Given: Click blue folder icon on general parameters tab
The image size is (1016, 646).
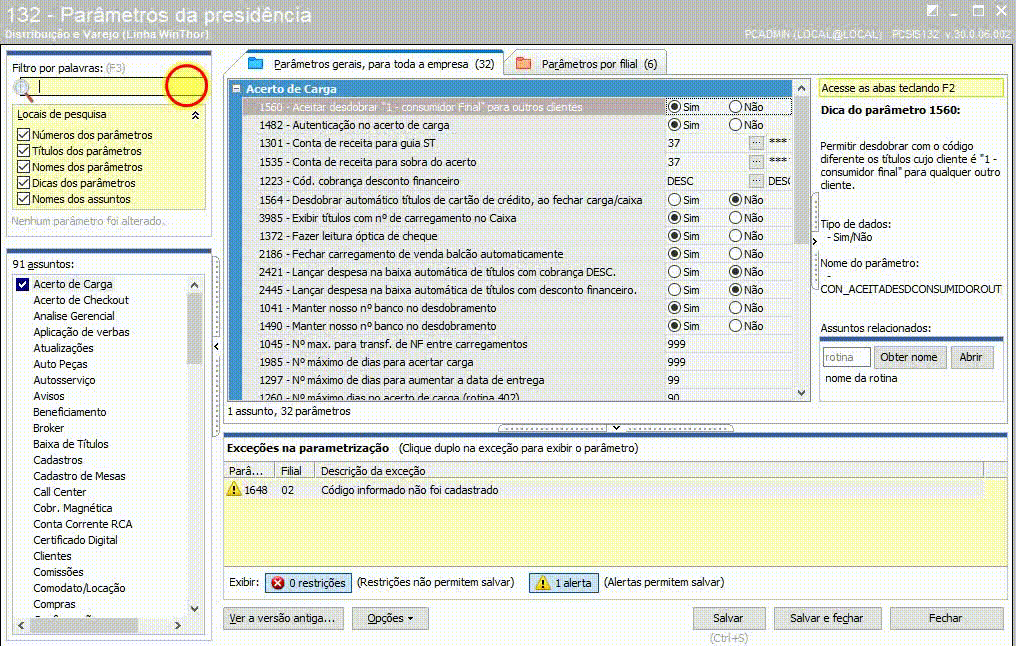Looking at the screenshot, I should 255,63.
